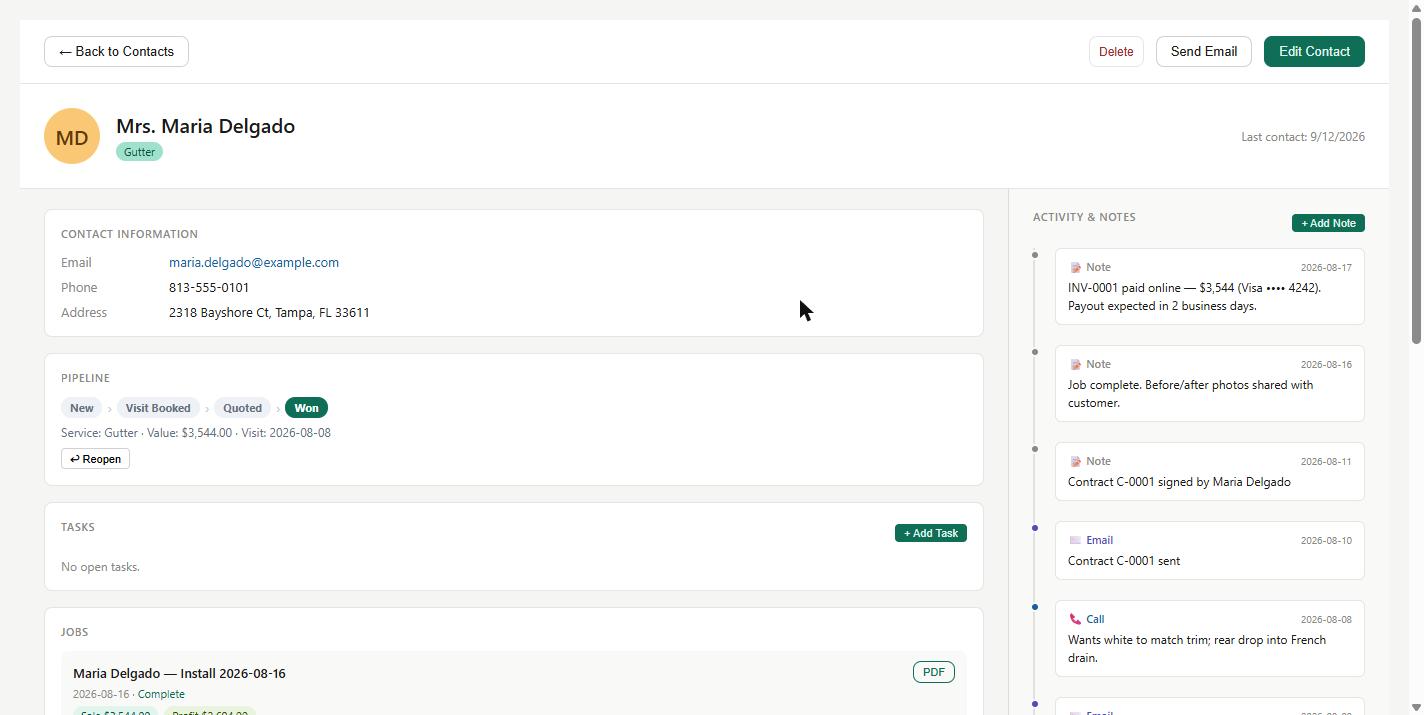Click Maria Delgado — Install 2026-08-16 job title

coord(179,674)
